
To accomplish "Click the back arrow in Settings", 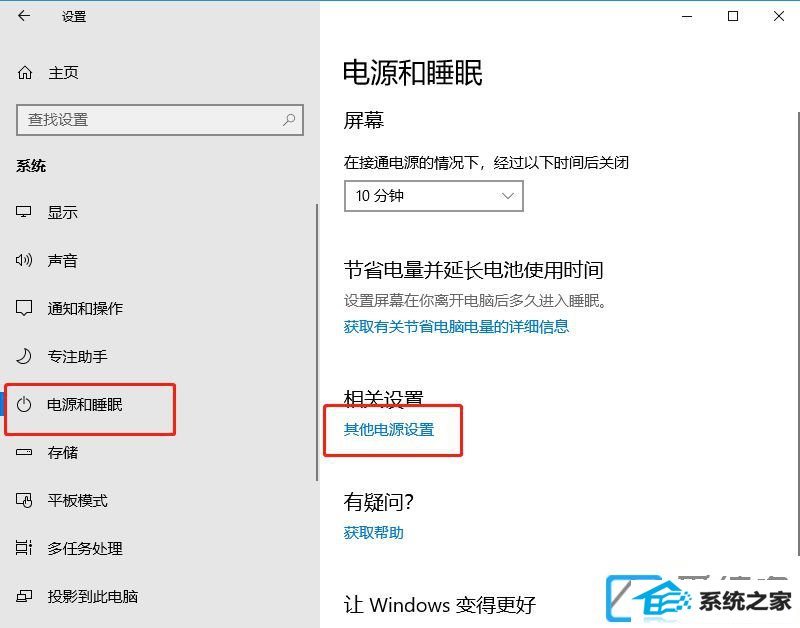I will click(23, 16).
